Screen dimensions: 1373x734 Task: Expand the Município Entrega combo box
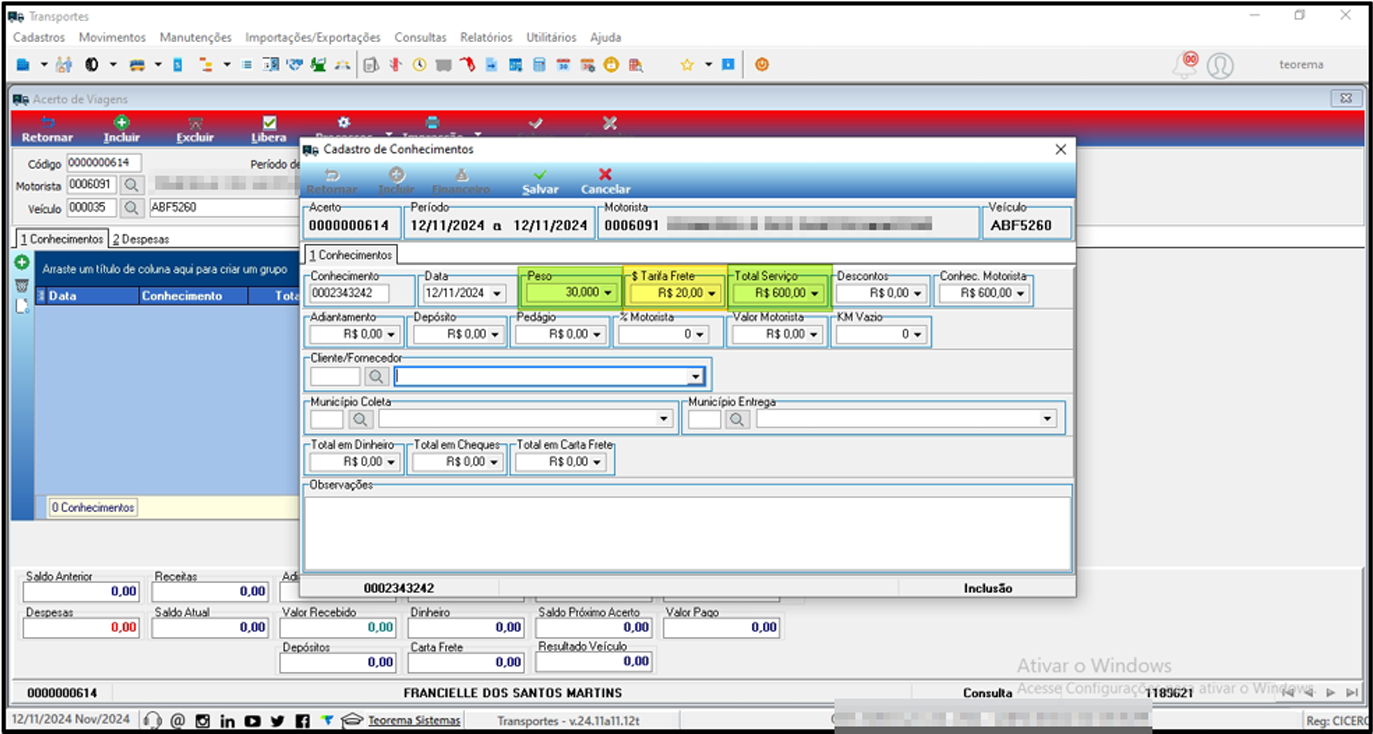[1047, 419]
